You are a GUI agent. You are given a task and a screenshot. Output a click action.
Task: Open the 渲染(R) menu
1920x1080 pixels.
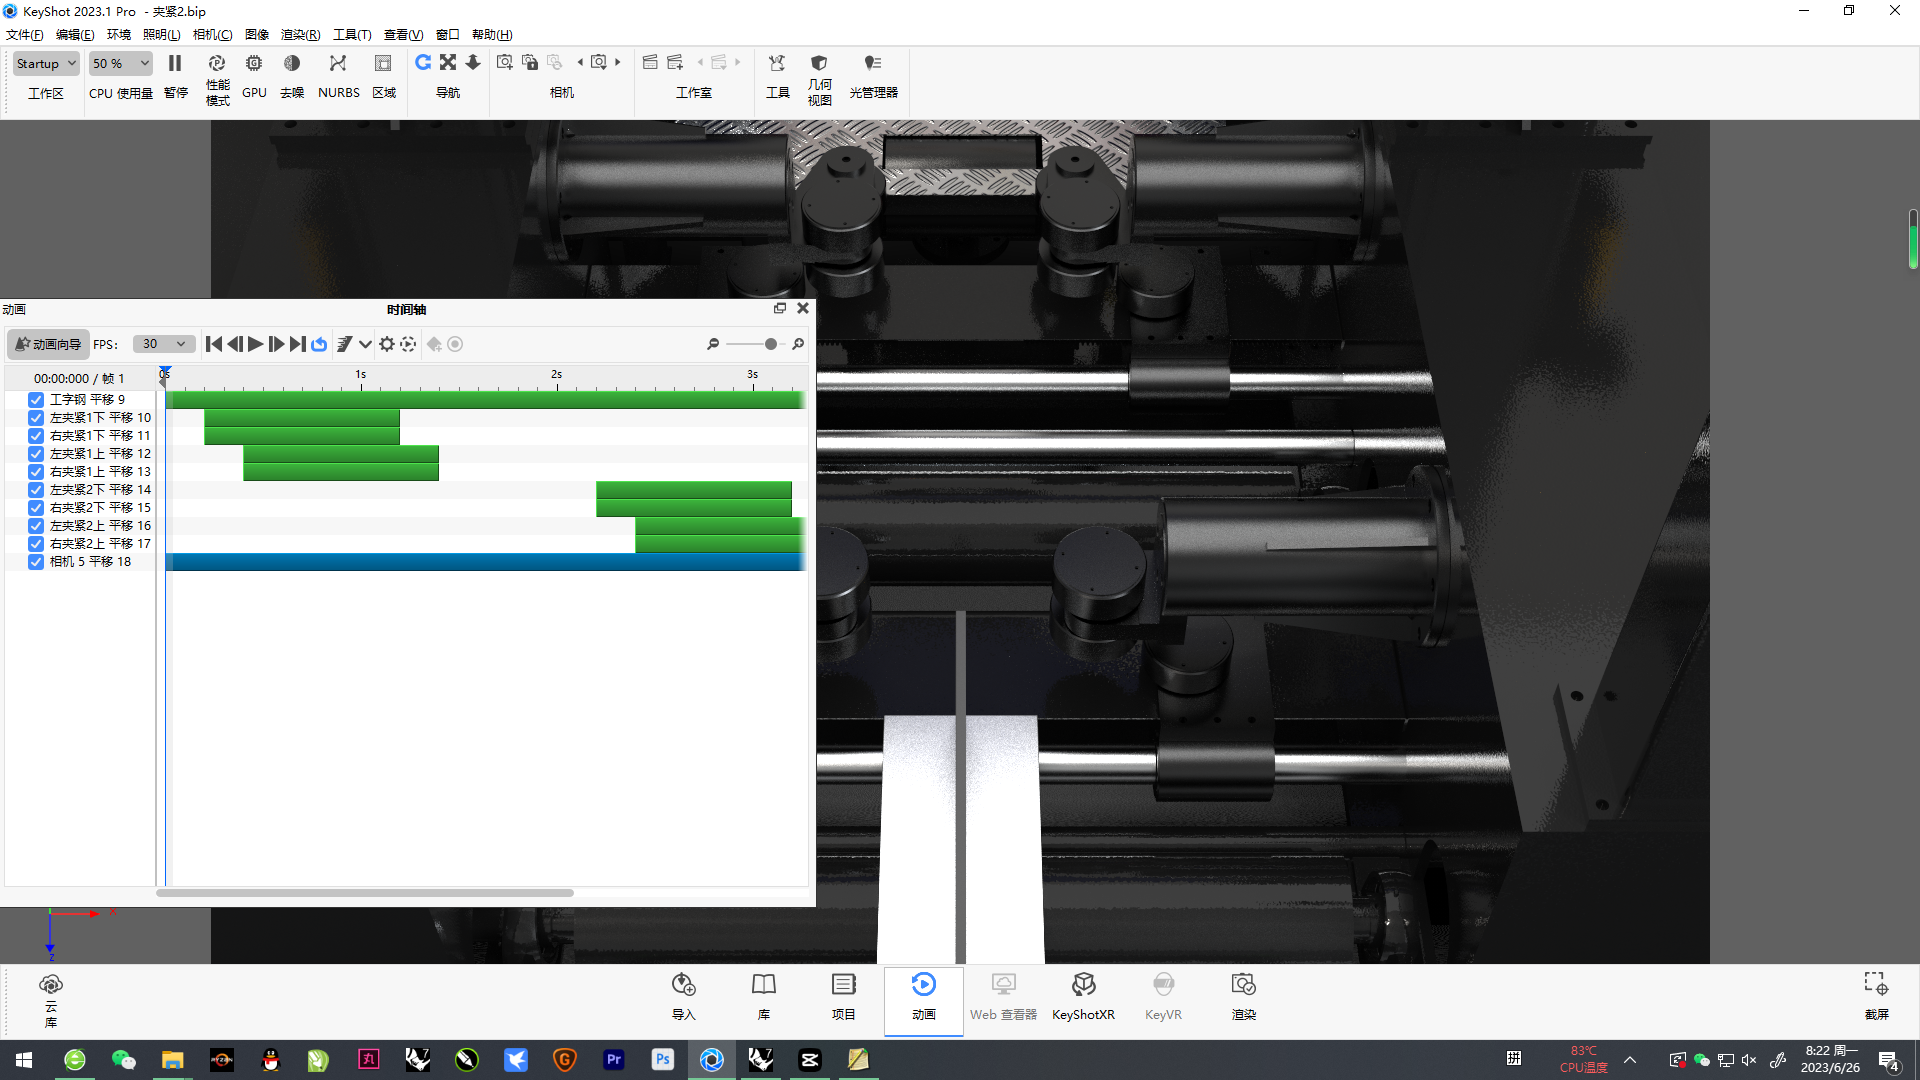coord(300,35)
